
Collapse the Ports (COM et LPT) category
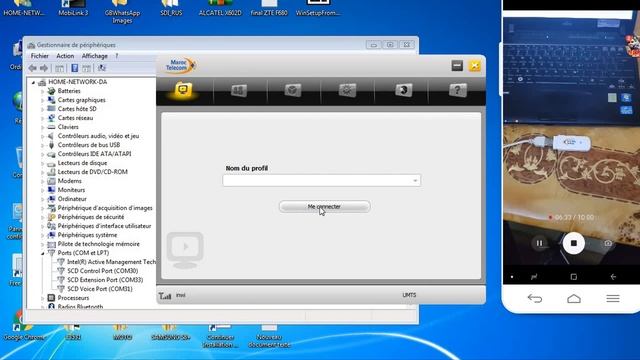(42, 253)
